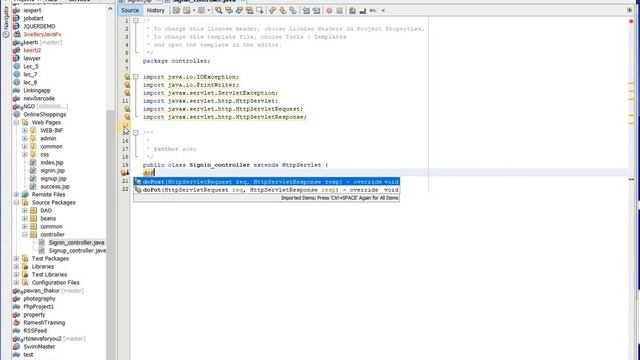640x360 pixels.
Task: Collapse the Web Pages tree node
Action: click(16, 122)
